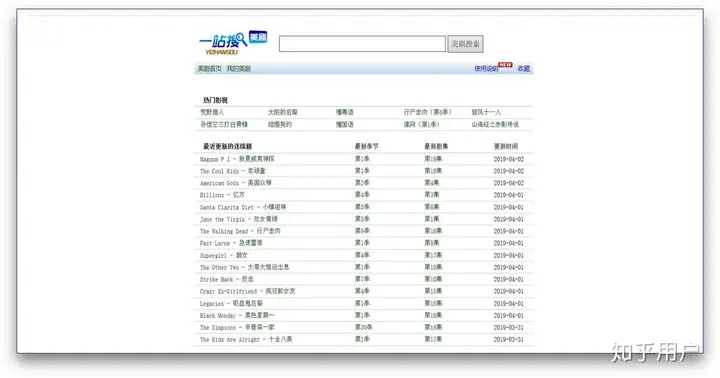720x378 pixels.
Task: Open hot title 荒野猎人
Action: [212, 112]
